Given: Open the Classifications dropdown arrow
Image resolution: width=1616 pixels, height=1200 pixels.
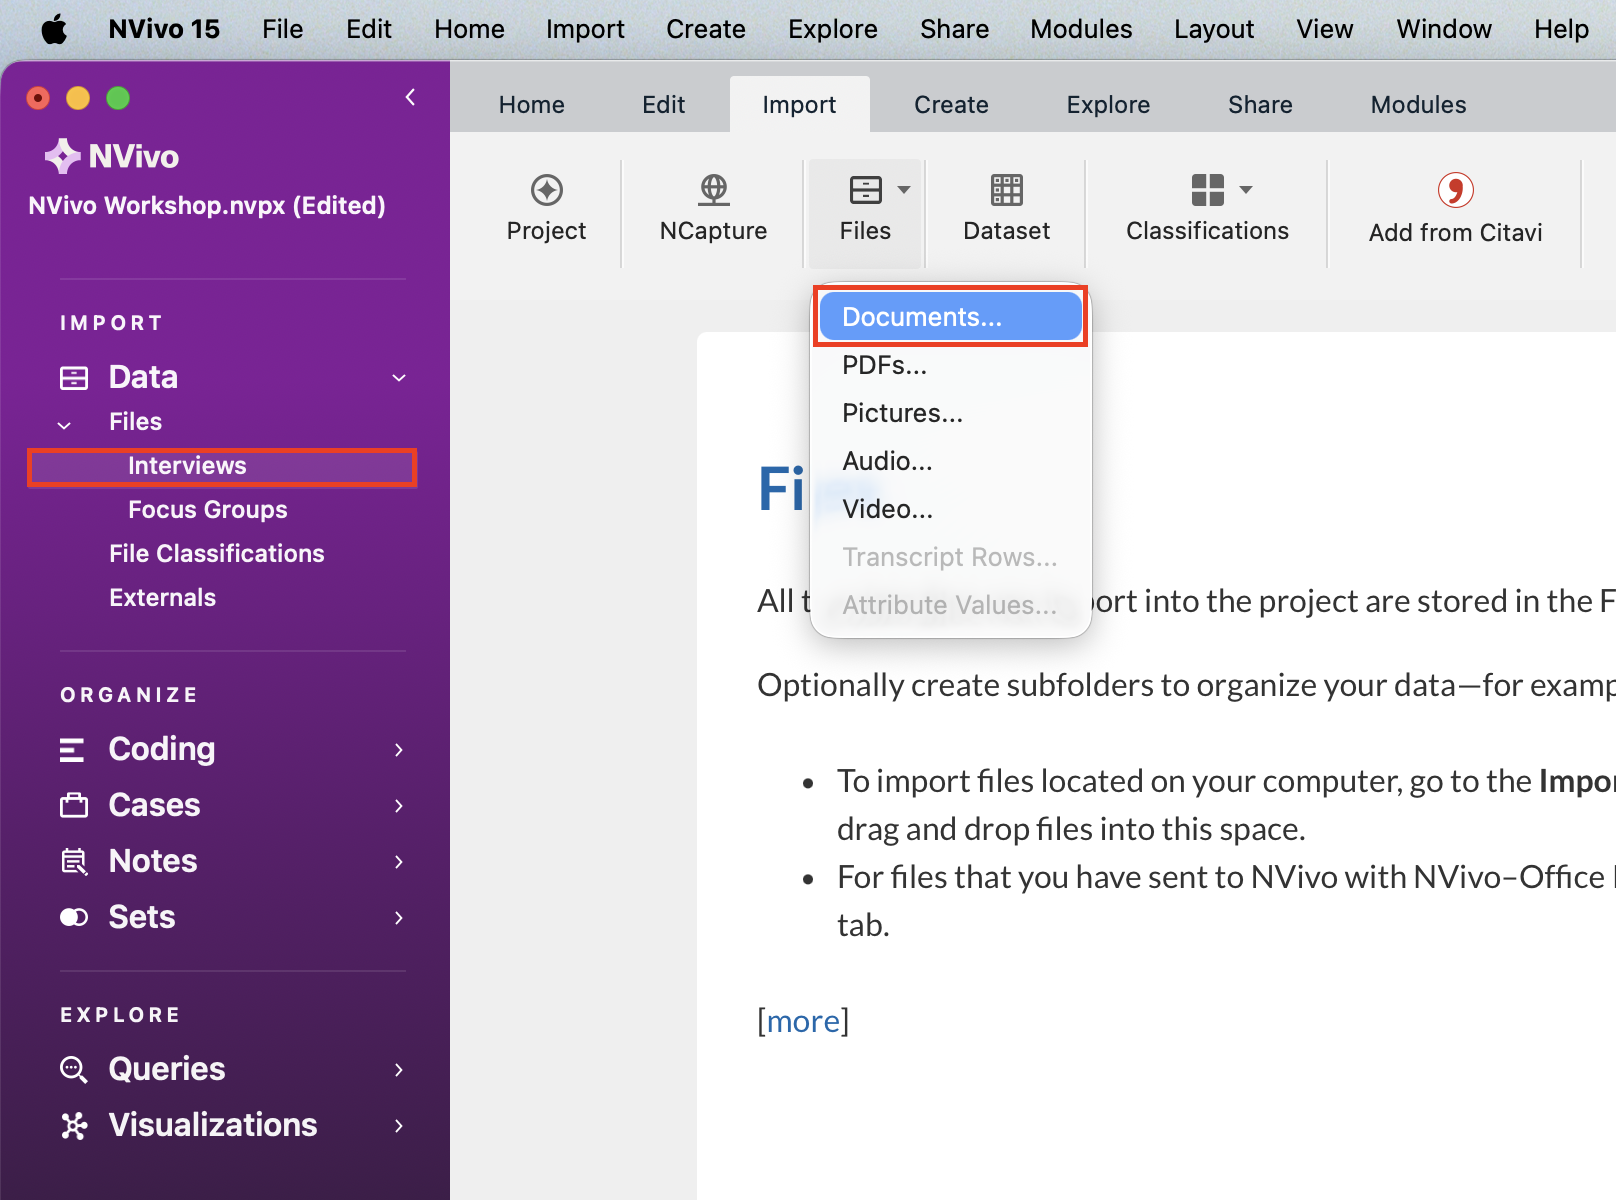Looking at the screenshot, I should coord(1246,189).
